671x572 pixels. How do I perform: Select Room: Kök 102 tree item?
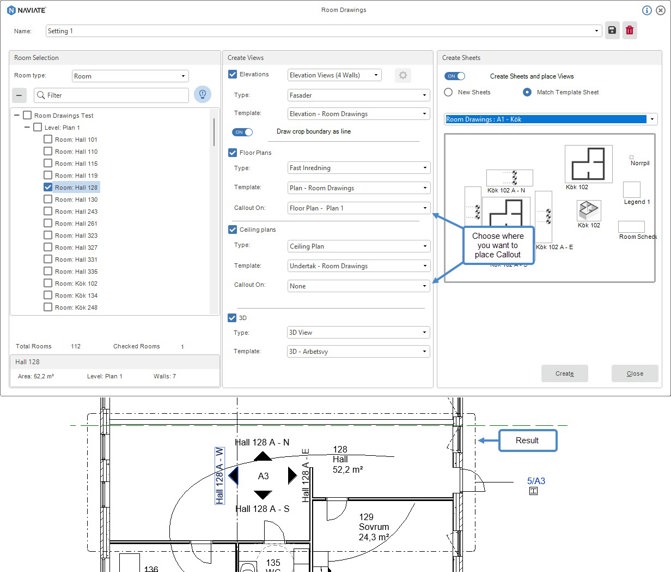[76, 283]
